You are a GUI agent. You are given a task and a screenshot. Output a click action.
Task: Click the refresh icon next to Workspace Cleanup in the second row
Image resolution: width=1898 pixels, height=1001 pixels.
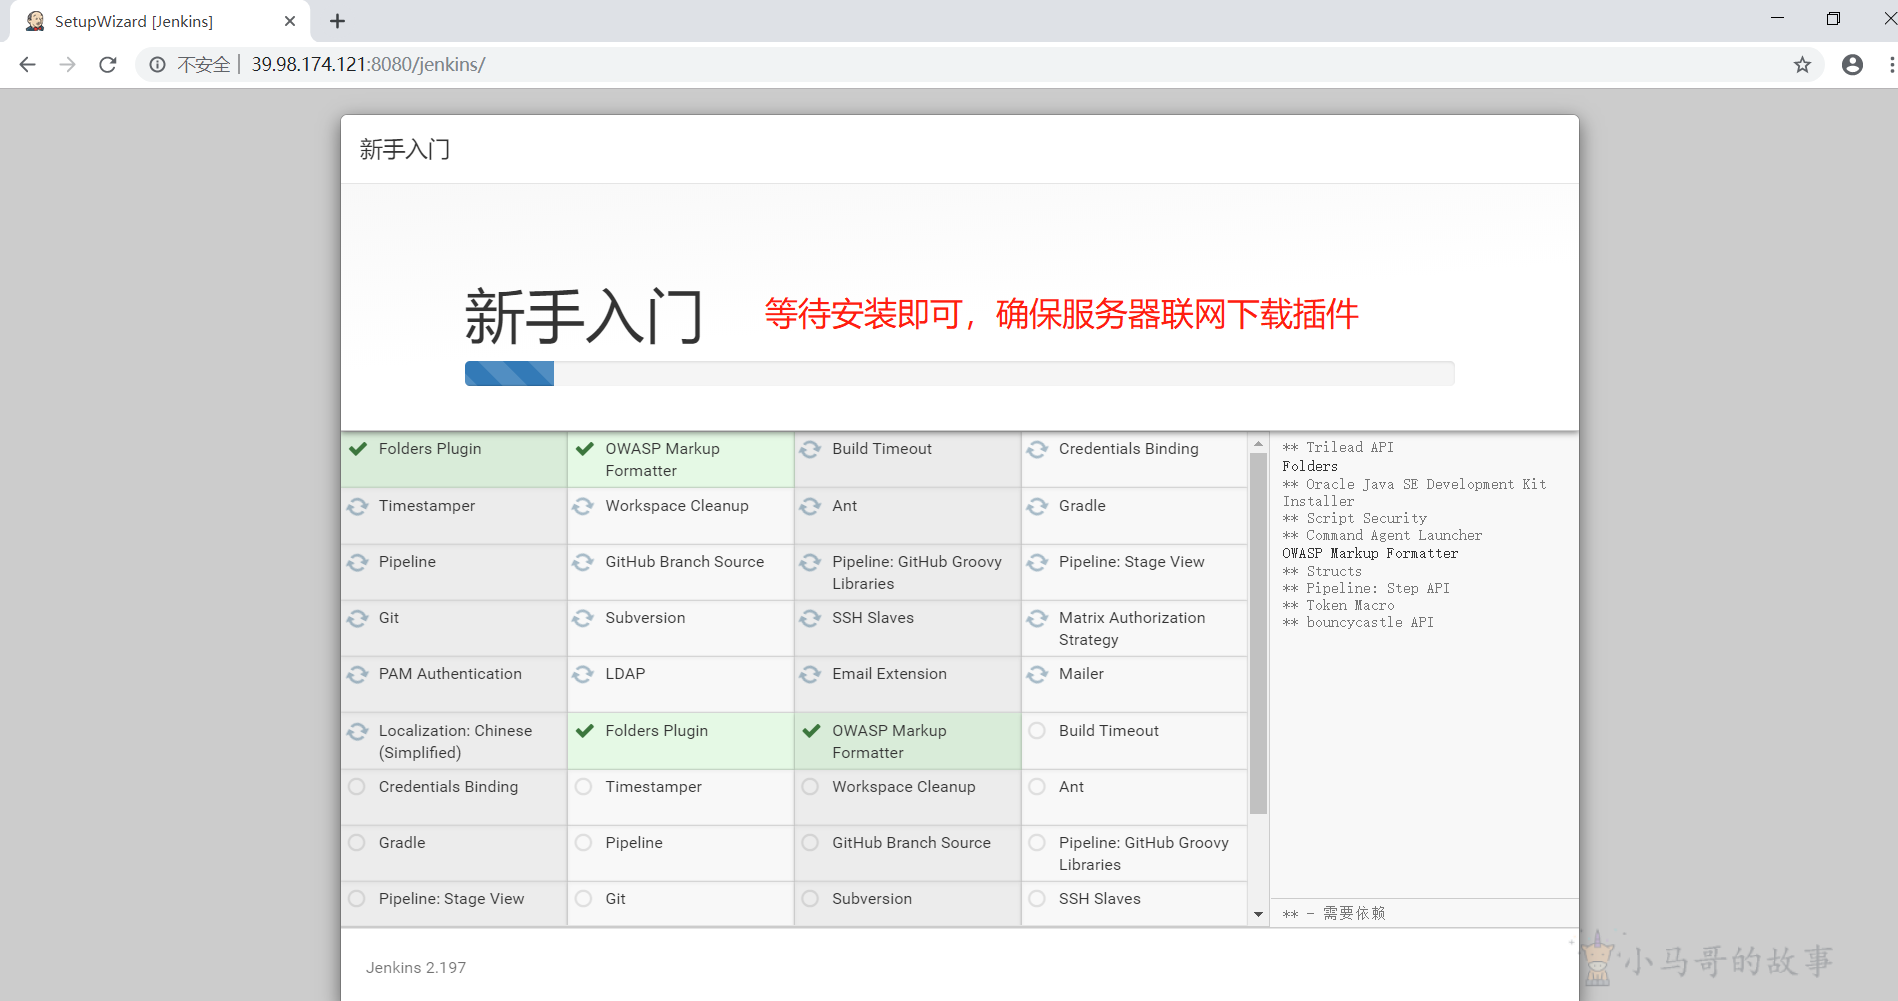tap(583, 506)
